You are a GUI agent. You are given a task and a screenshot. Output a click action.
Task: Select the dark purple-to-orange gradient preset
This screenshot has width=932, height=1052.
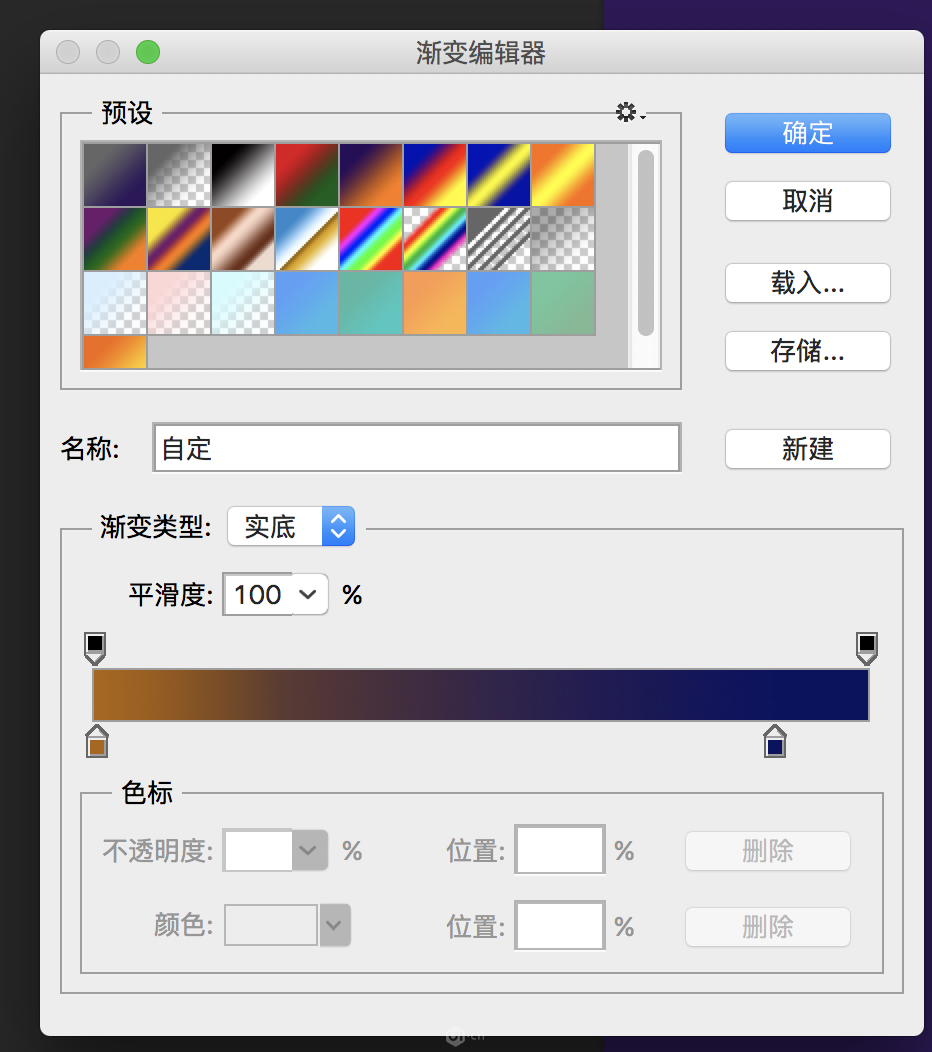[x=371, y=174]
